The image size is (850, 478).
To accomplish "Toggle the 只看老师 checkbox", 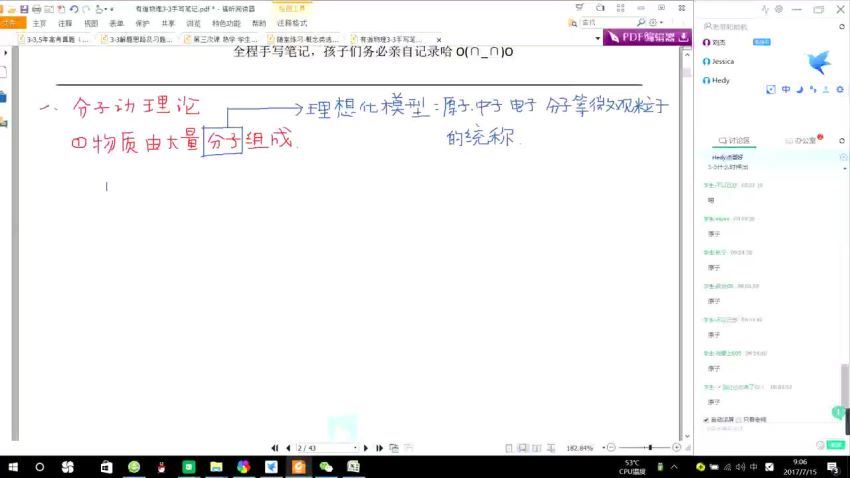I will tap(739, 420).
